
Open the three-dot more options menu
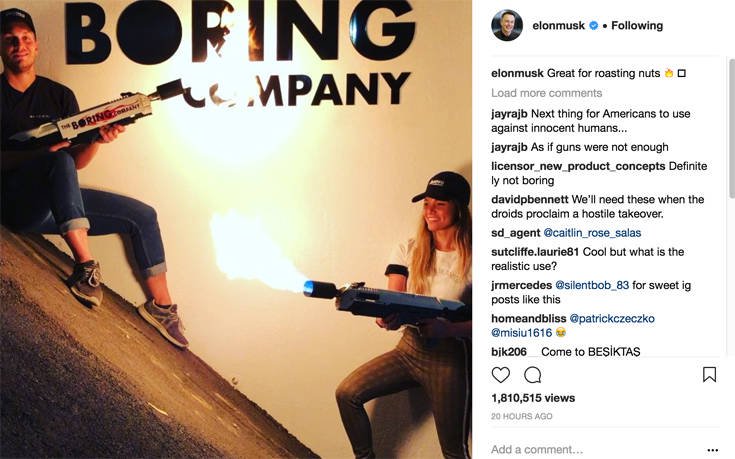point(712,450)
